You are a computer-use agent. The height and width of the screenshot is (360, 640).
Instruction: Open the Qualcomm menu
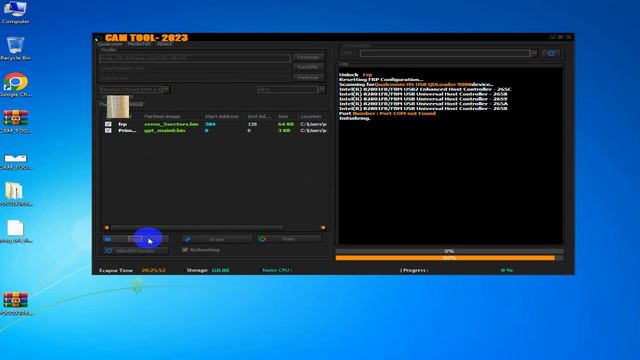tap(110, 44)
